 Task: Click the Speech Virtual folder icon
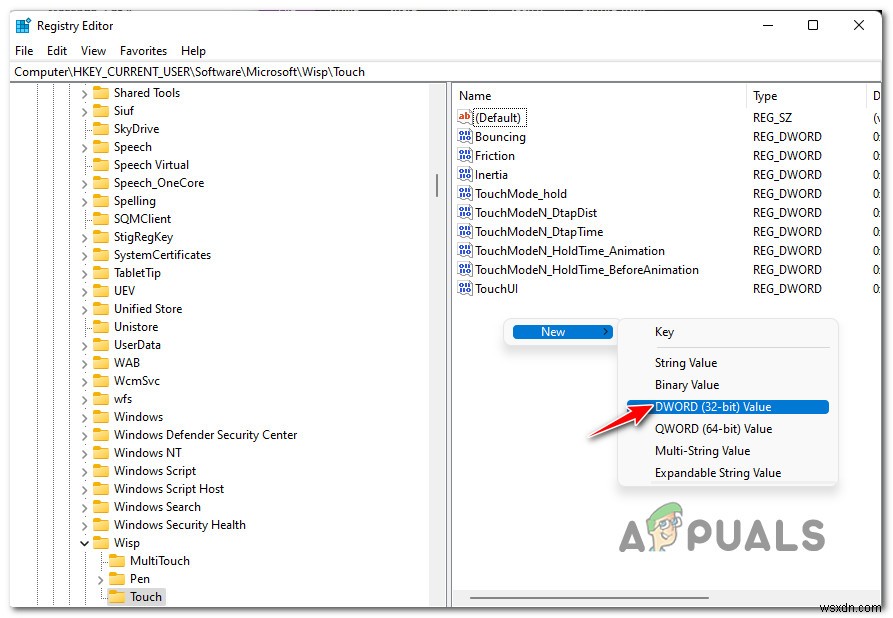(x=101, y=165)
